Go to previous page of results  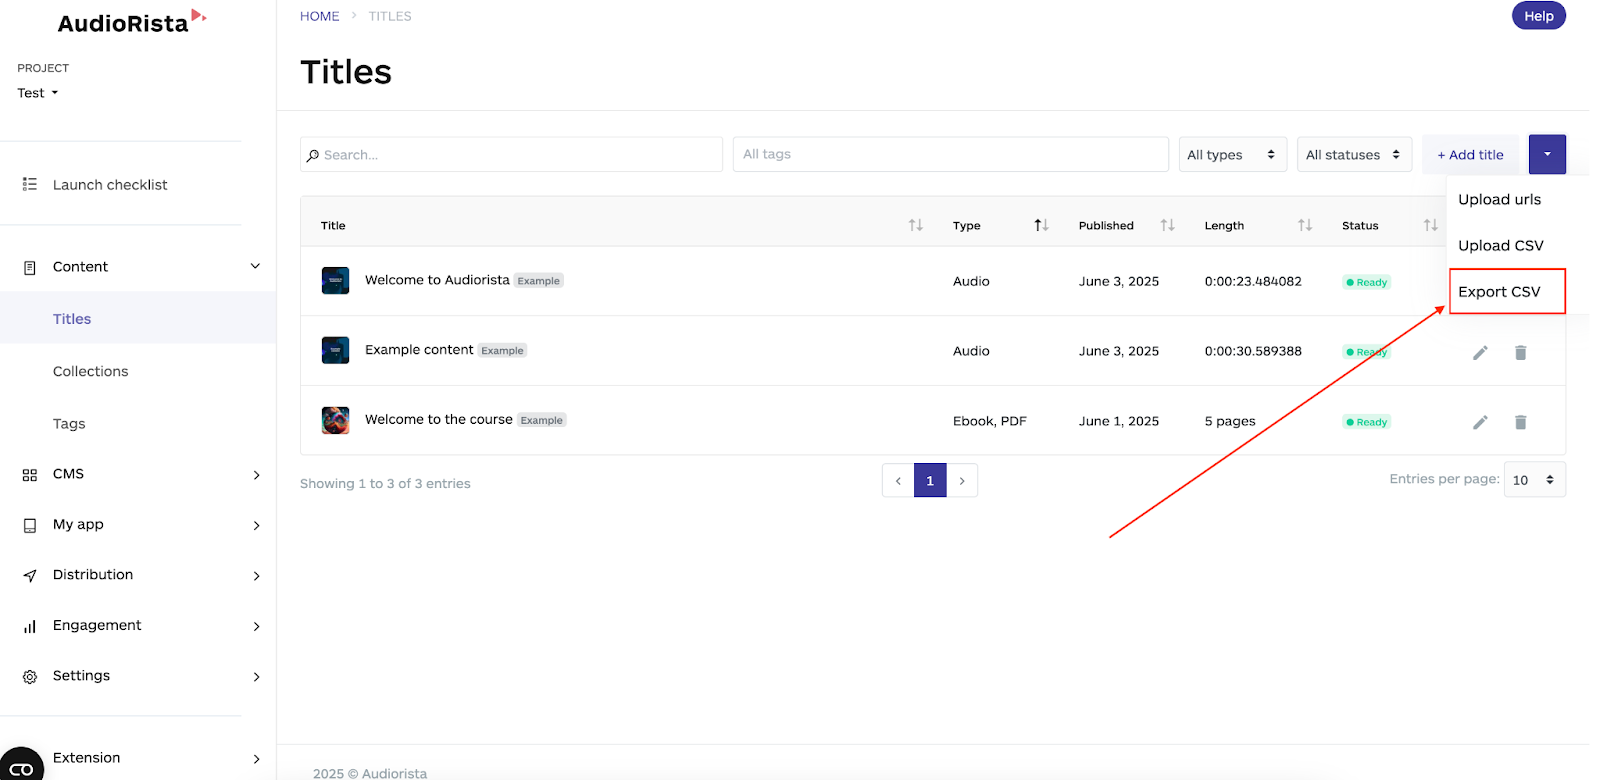898,481
